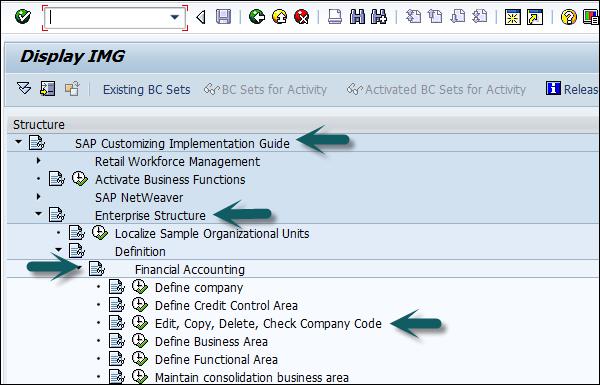
Task: Expand the SAP NetWeaver node
Action: click(x=38, y=196)
